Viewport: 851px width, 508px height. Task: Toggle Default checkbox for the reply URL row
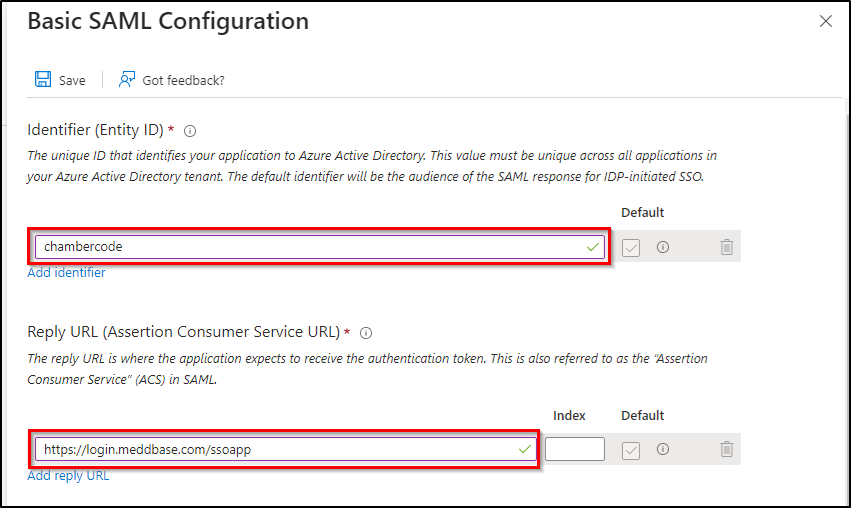point(631,450)
